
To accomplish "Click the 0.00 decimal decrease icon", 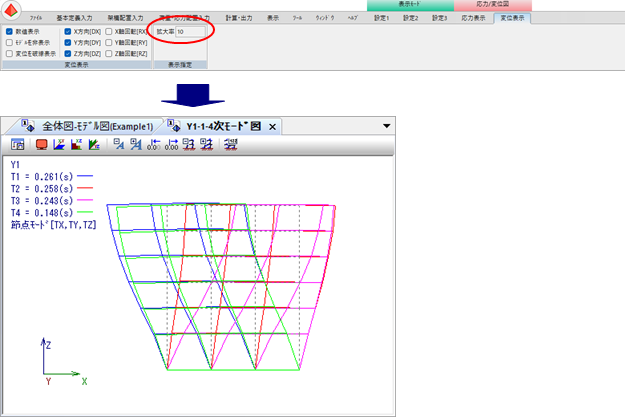I will coord(153,145).
